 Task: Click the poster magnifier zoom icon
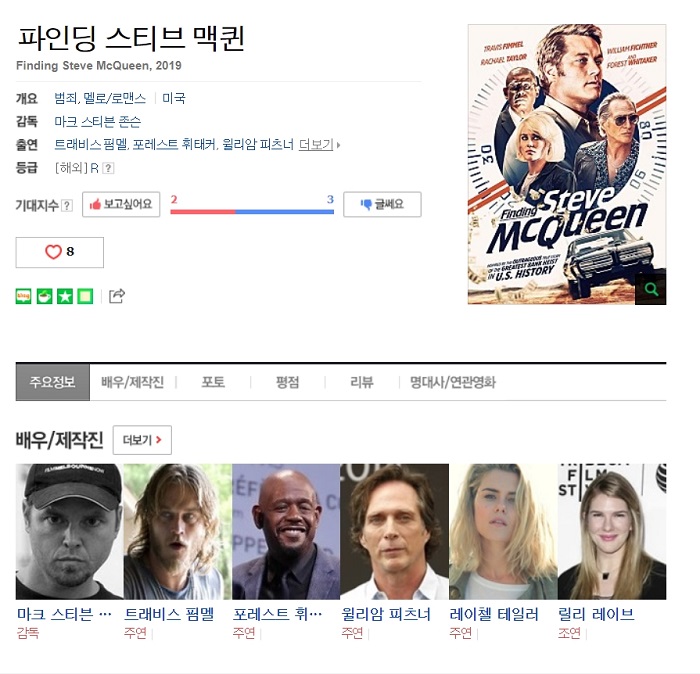click(x=651, y=290)
